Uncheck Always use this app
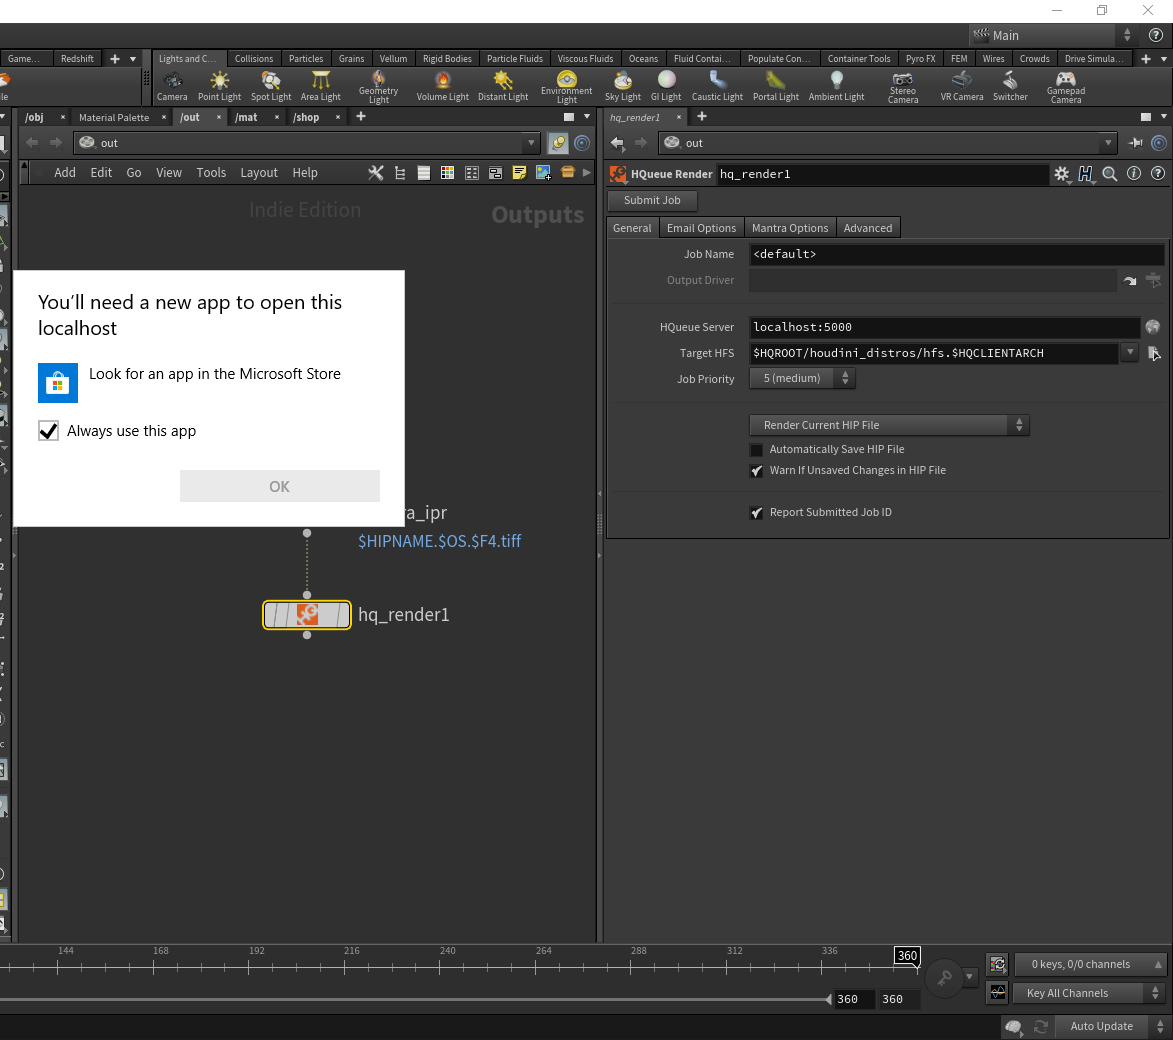This screenshot has height=1040, width=1173. 49,431
